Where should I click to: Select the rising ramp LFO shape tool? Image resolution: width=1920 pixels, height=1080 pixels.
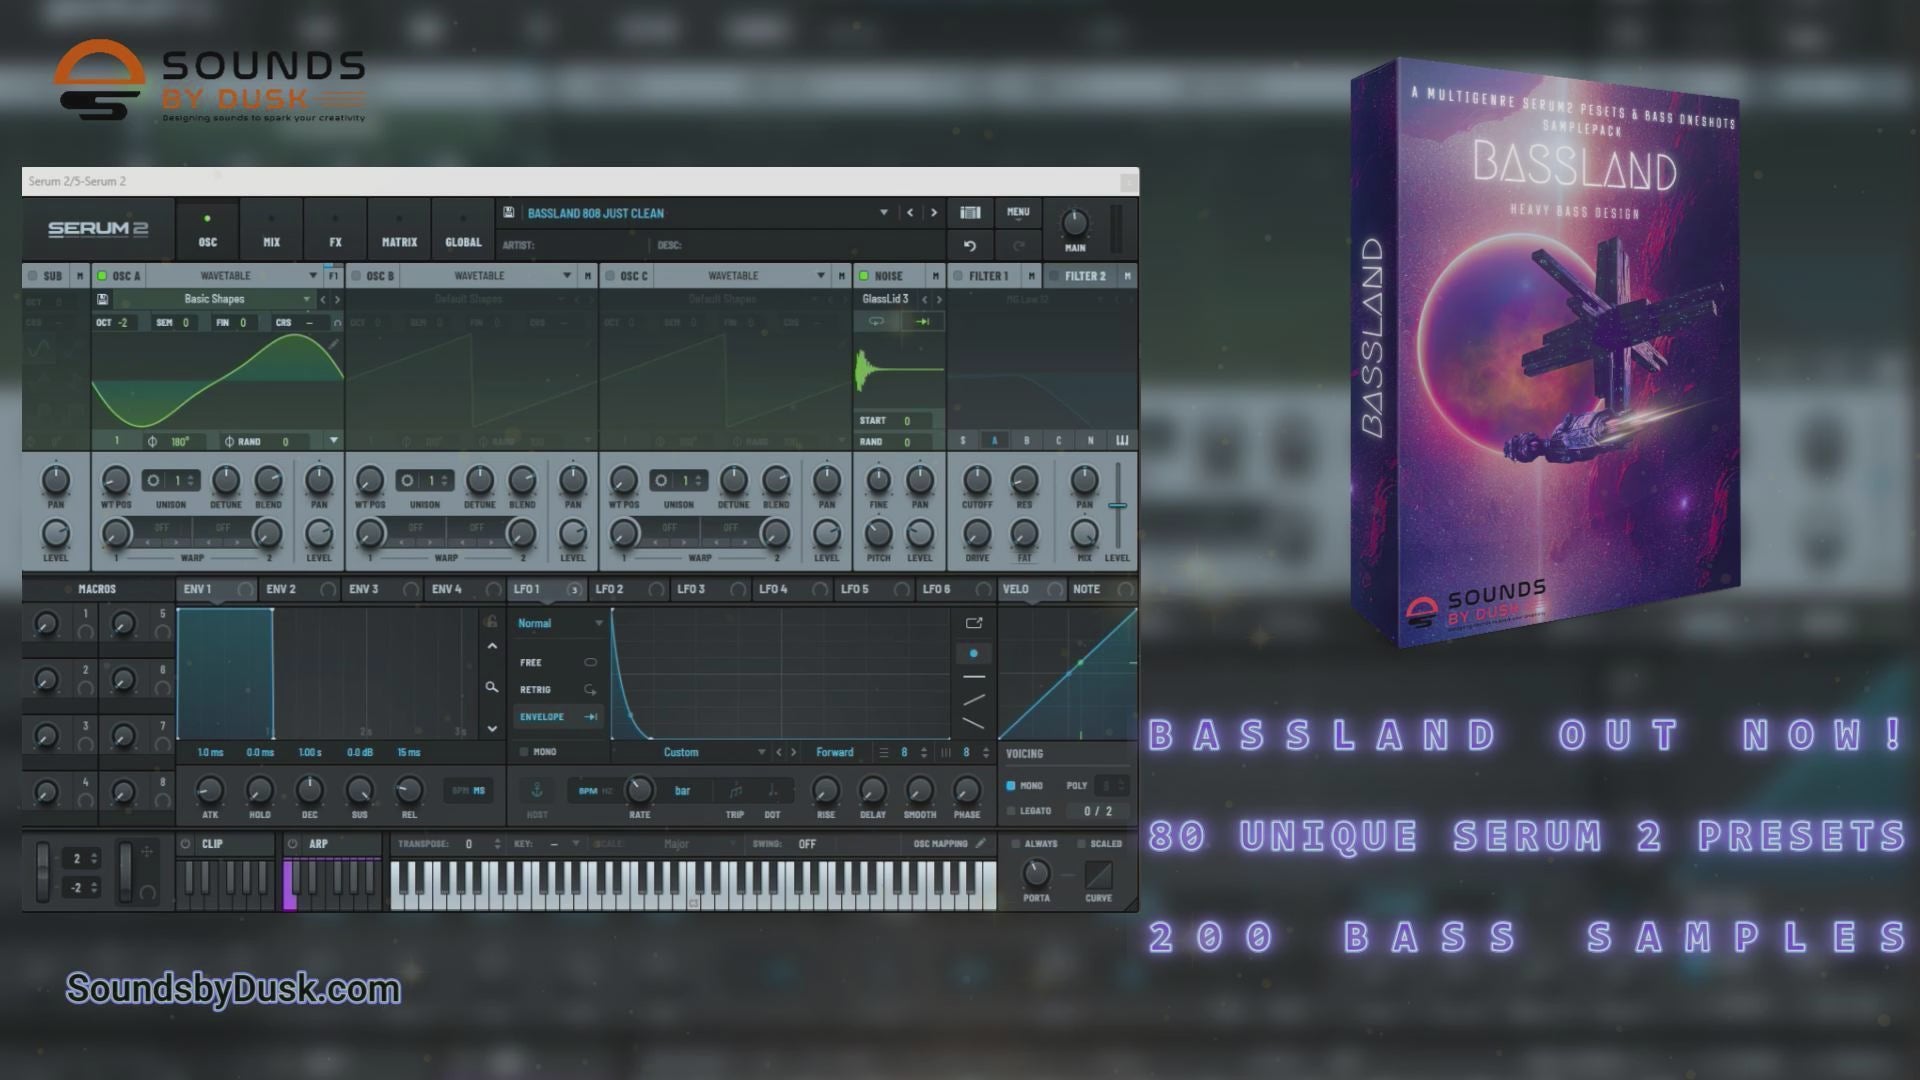coord(973,700)
